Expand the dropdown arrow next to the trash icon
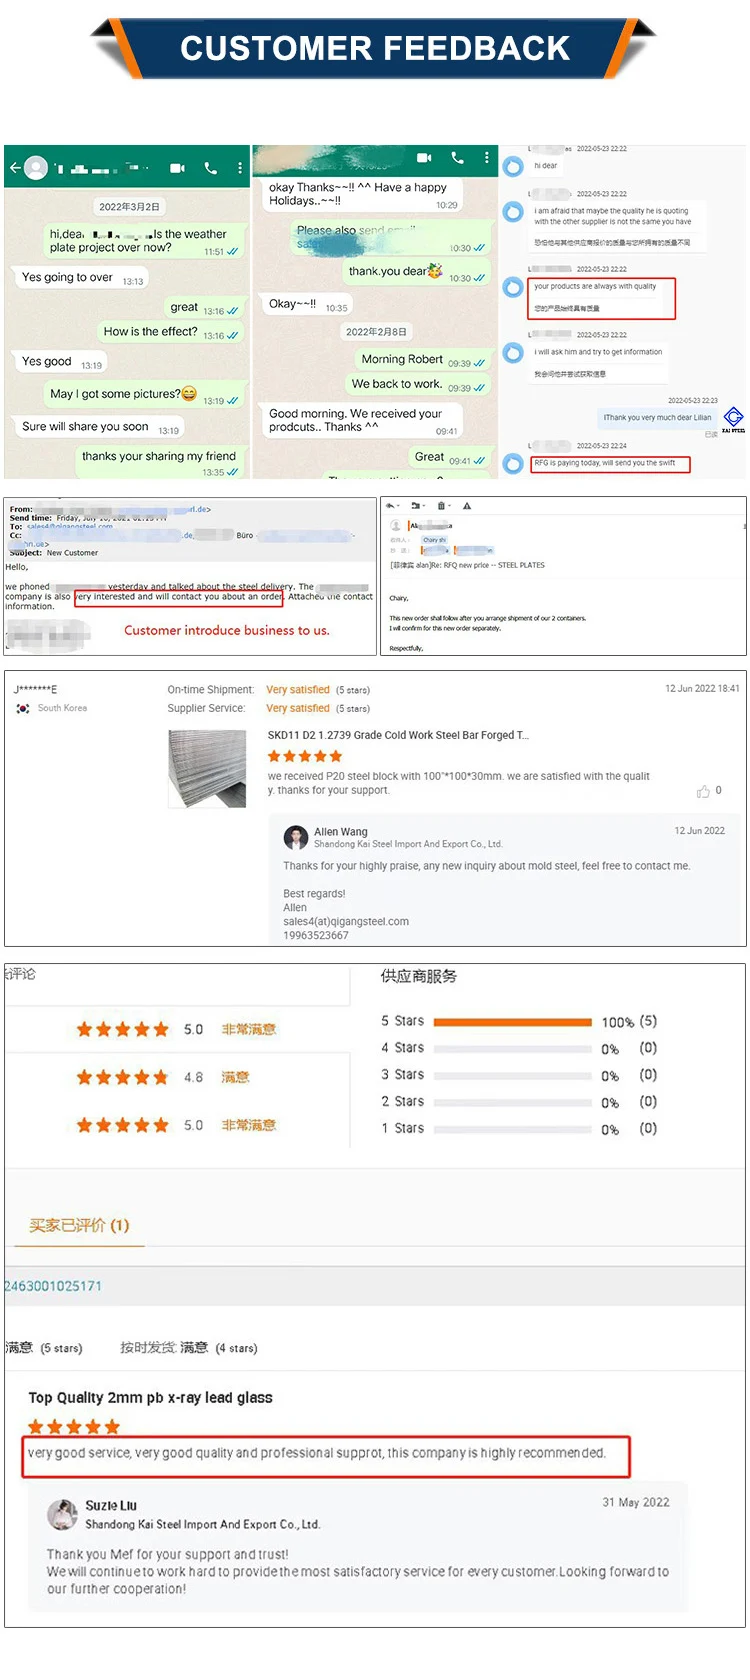Image resolution: width=750 pixels, height=1680 pixels. tap(449, 506)
